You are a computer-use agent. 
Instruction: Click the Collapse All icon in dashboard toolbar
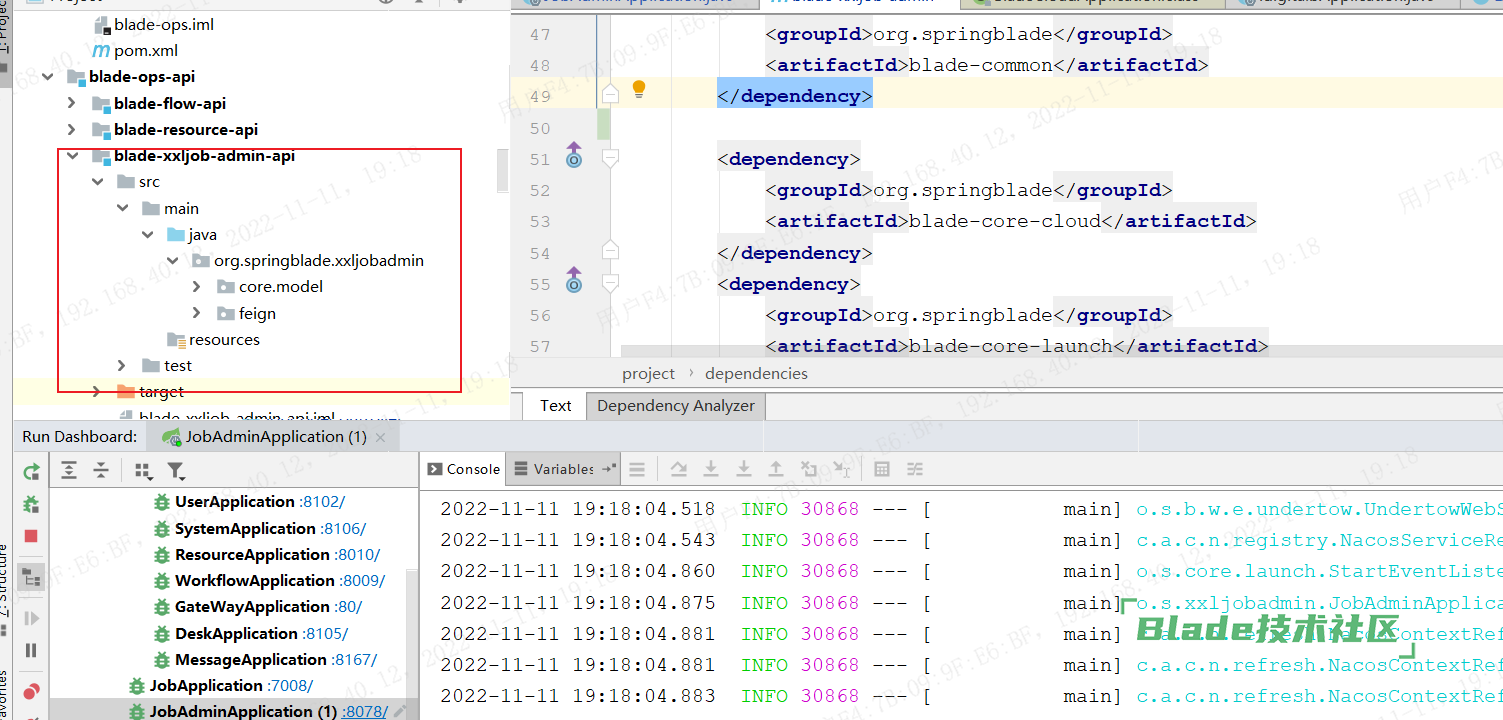(101, 470)
